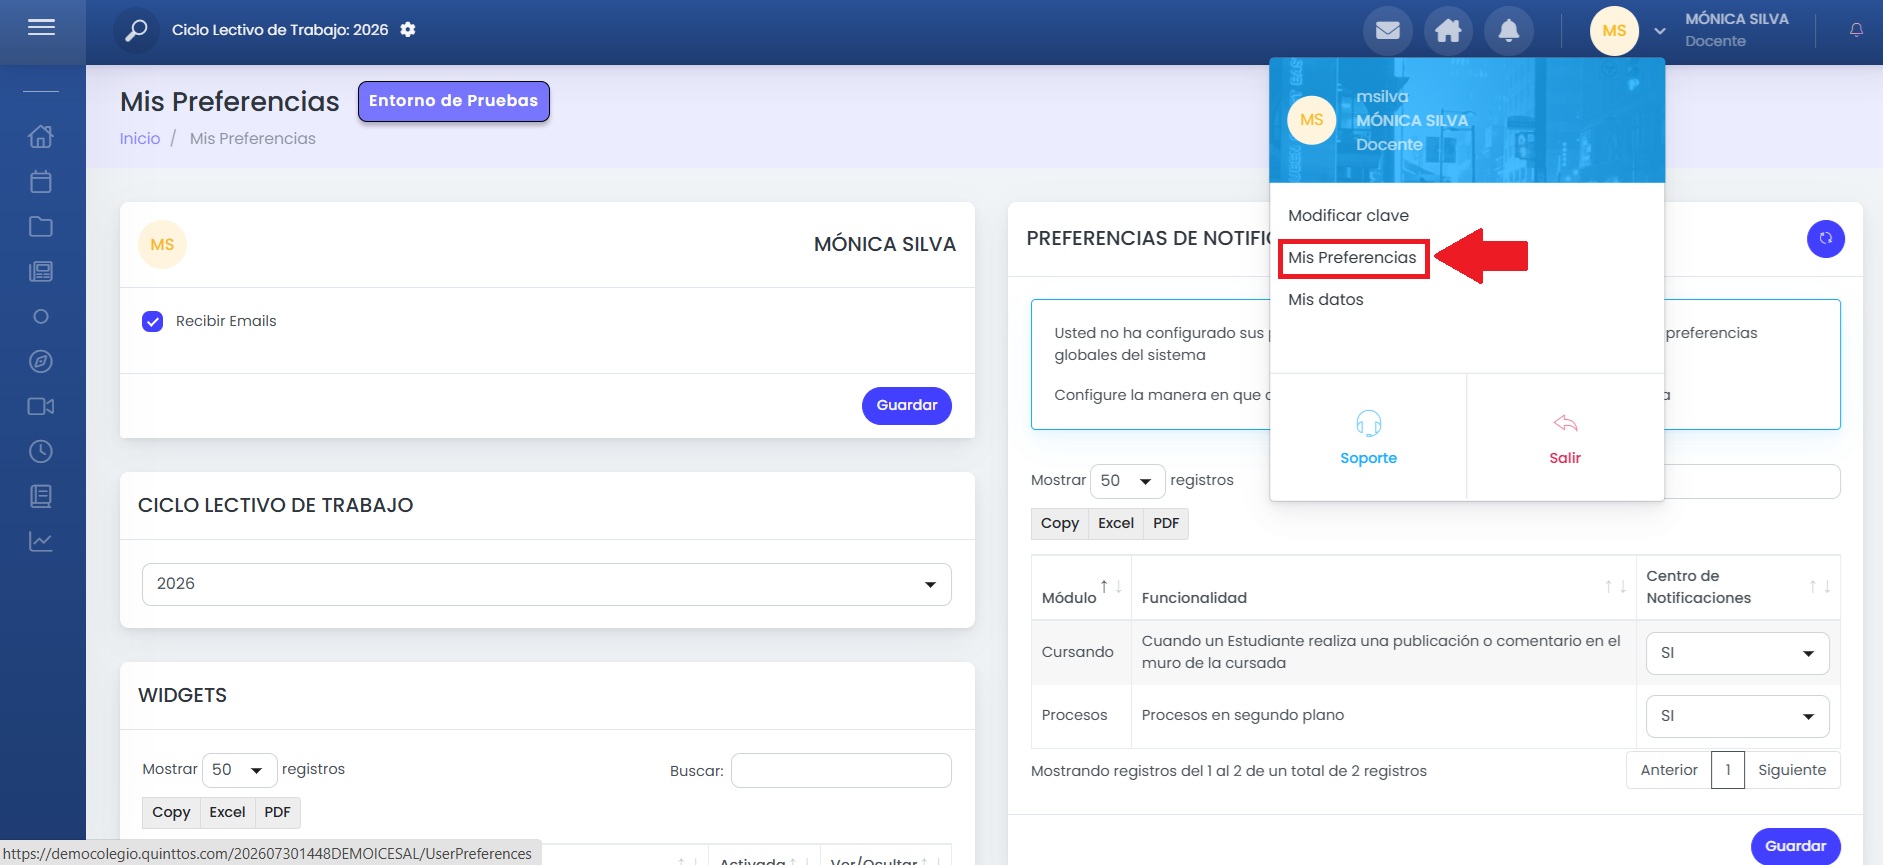This screenshot has width=1883, height=865.
Task: Open Widgets records count dropdown
Action: pos(240,770)
